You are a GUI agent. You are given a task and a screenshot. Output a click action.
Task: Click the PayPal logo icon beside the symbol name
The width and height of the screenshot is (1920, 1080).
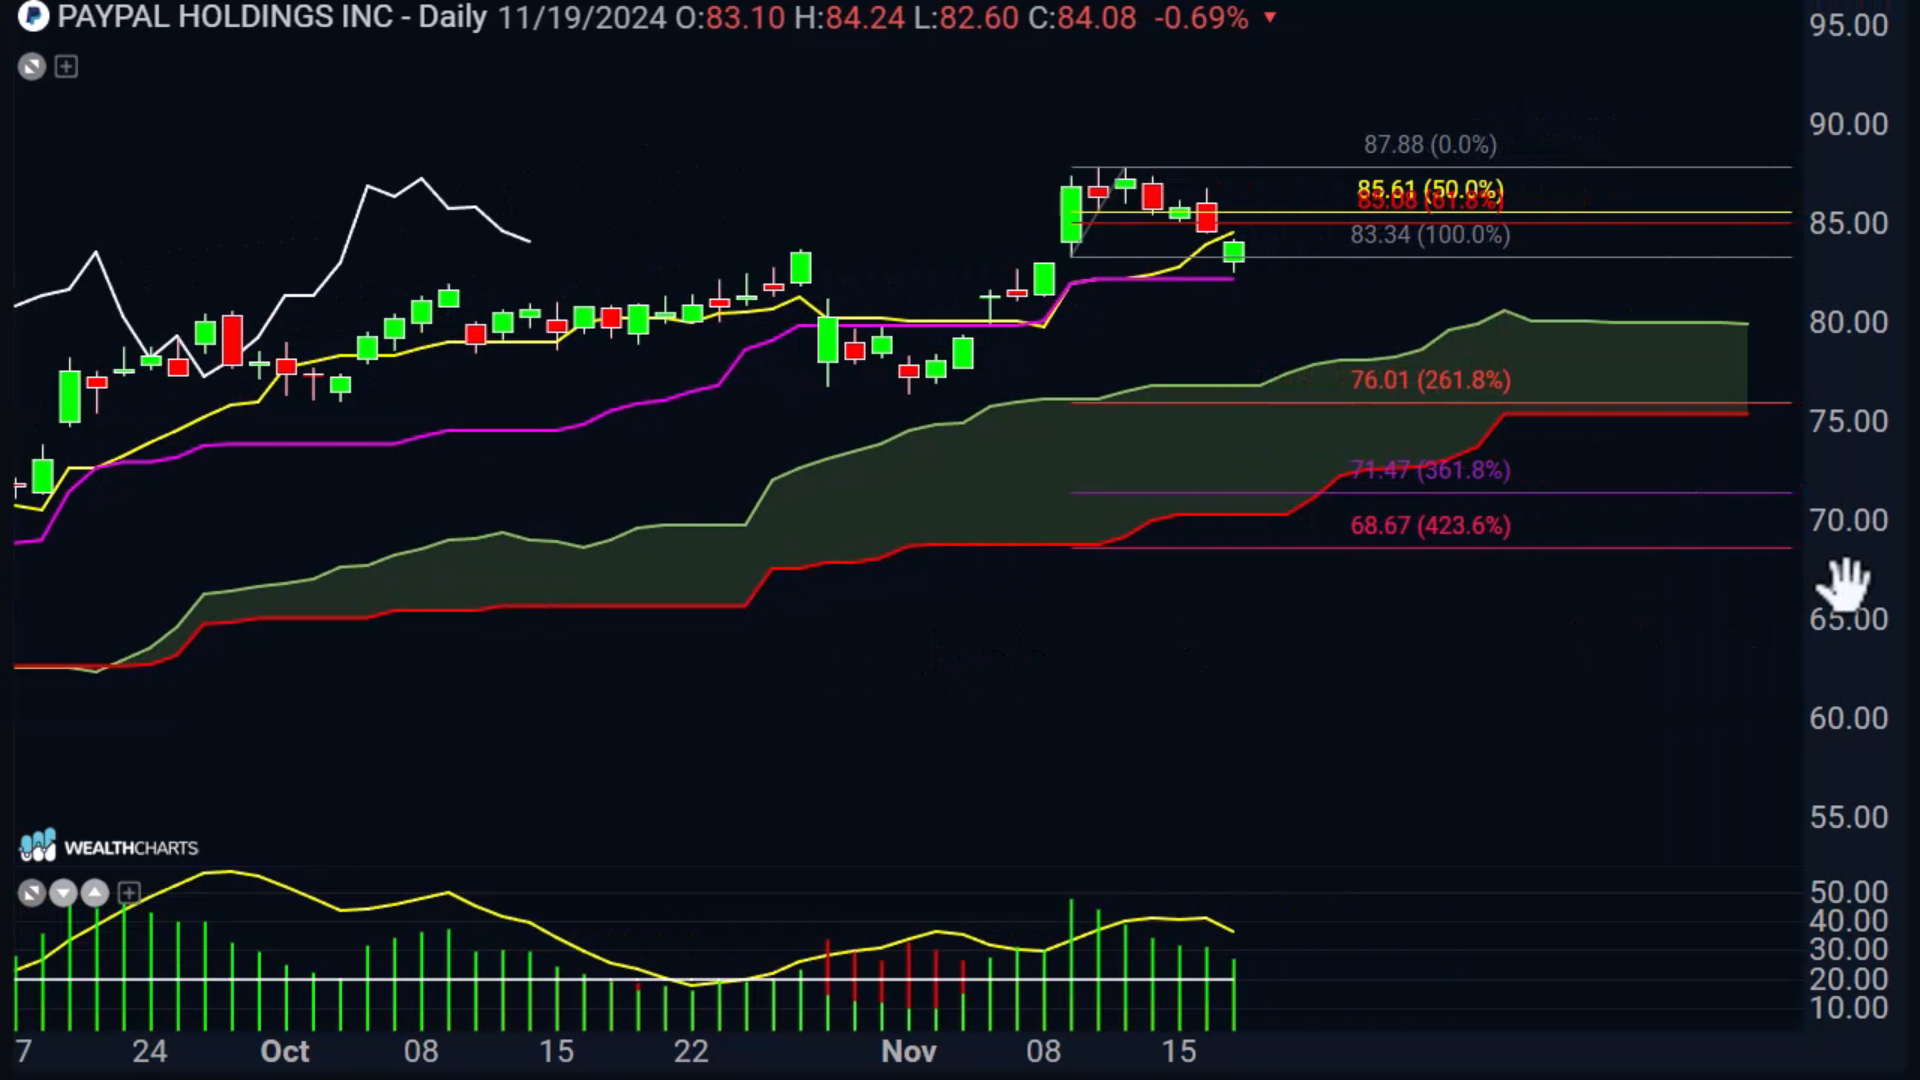click(33, 17)
